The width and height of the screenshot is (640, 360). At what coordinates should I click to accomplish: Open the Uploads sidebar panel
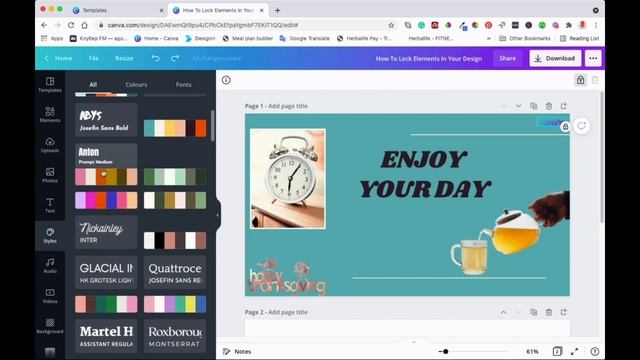point(50,145)
